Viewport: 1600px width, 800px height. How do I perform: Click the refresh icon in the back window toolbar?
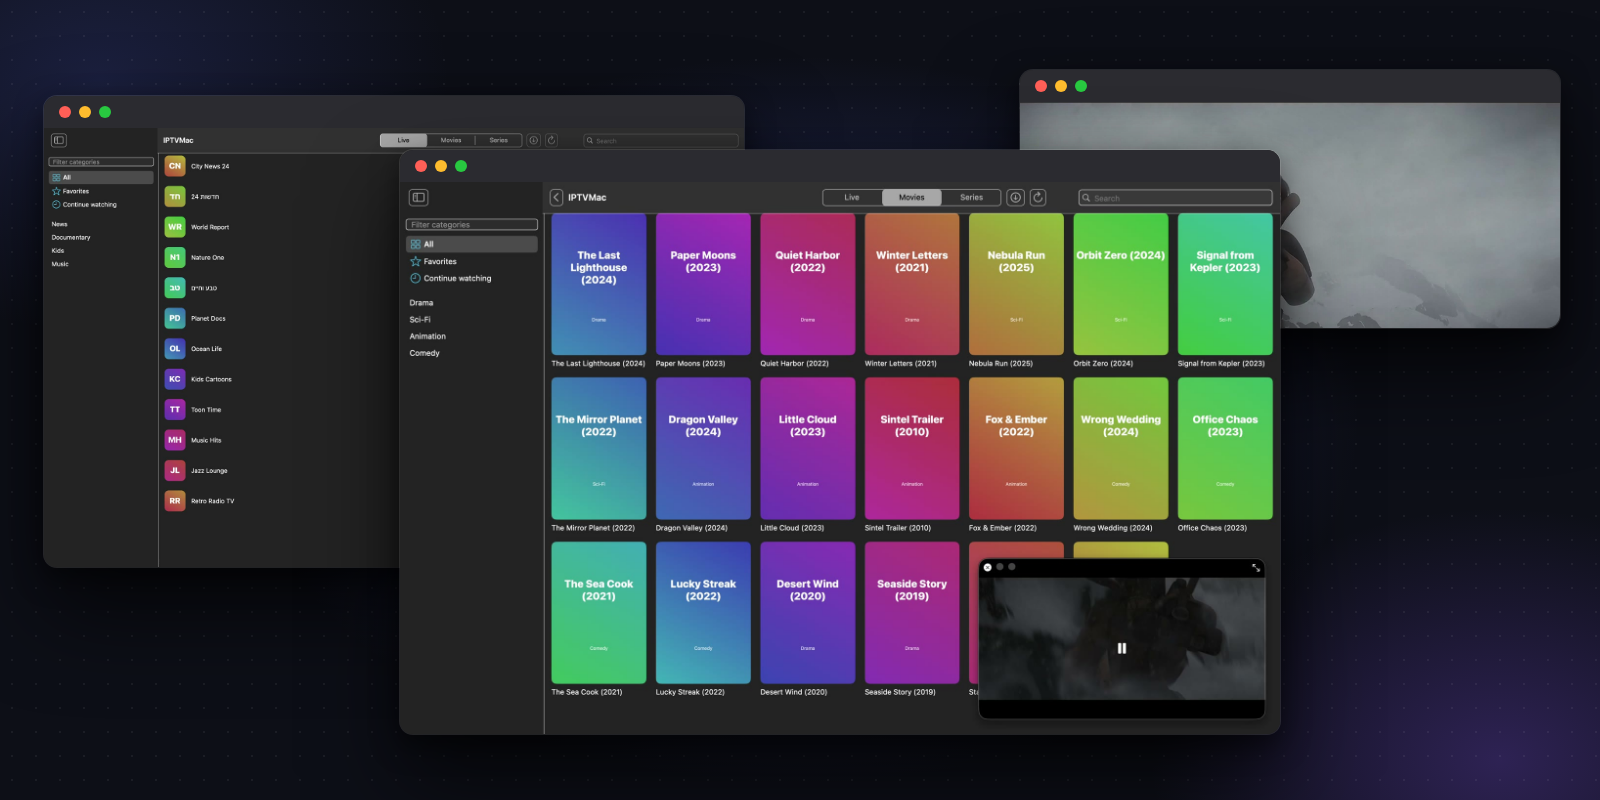pos(551,140)
